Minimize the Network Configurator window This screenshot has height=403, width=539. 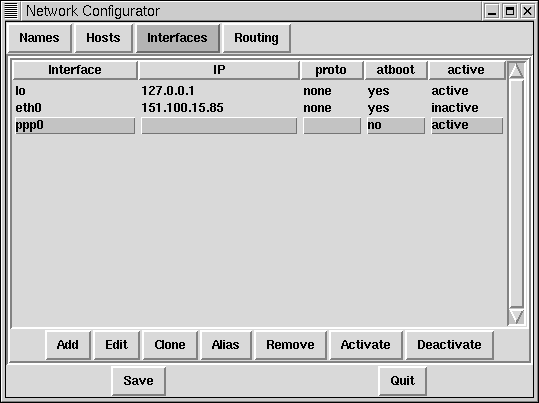[492, 11]
